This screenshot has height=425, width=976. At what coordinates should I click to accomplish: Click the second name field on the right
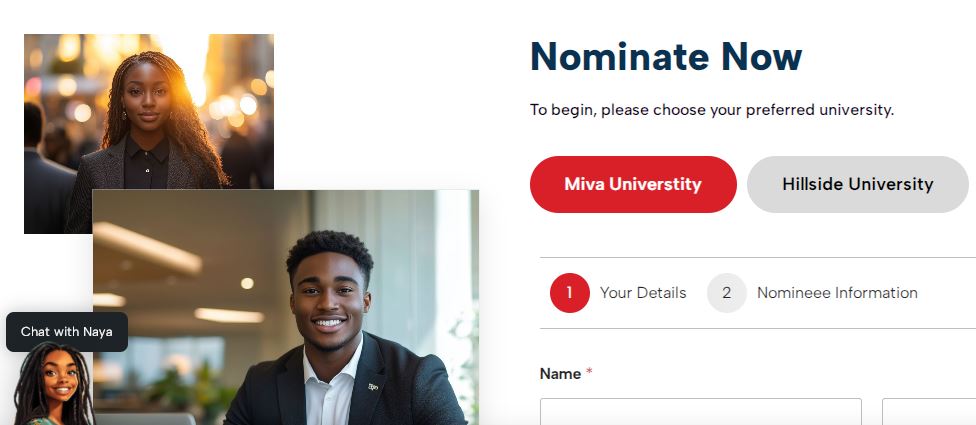pyautogui.click(x=928, y=411)
